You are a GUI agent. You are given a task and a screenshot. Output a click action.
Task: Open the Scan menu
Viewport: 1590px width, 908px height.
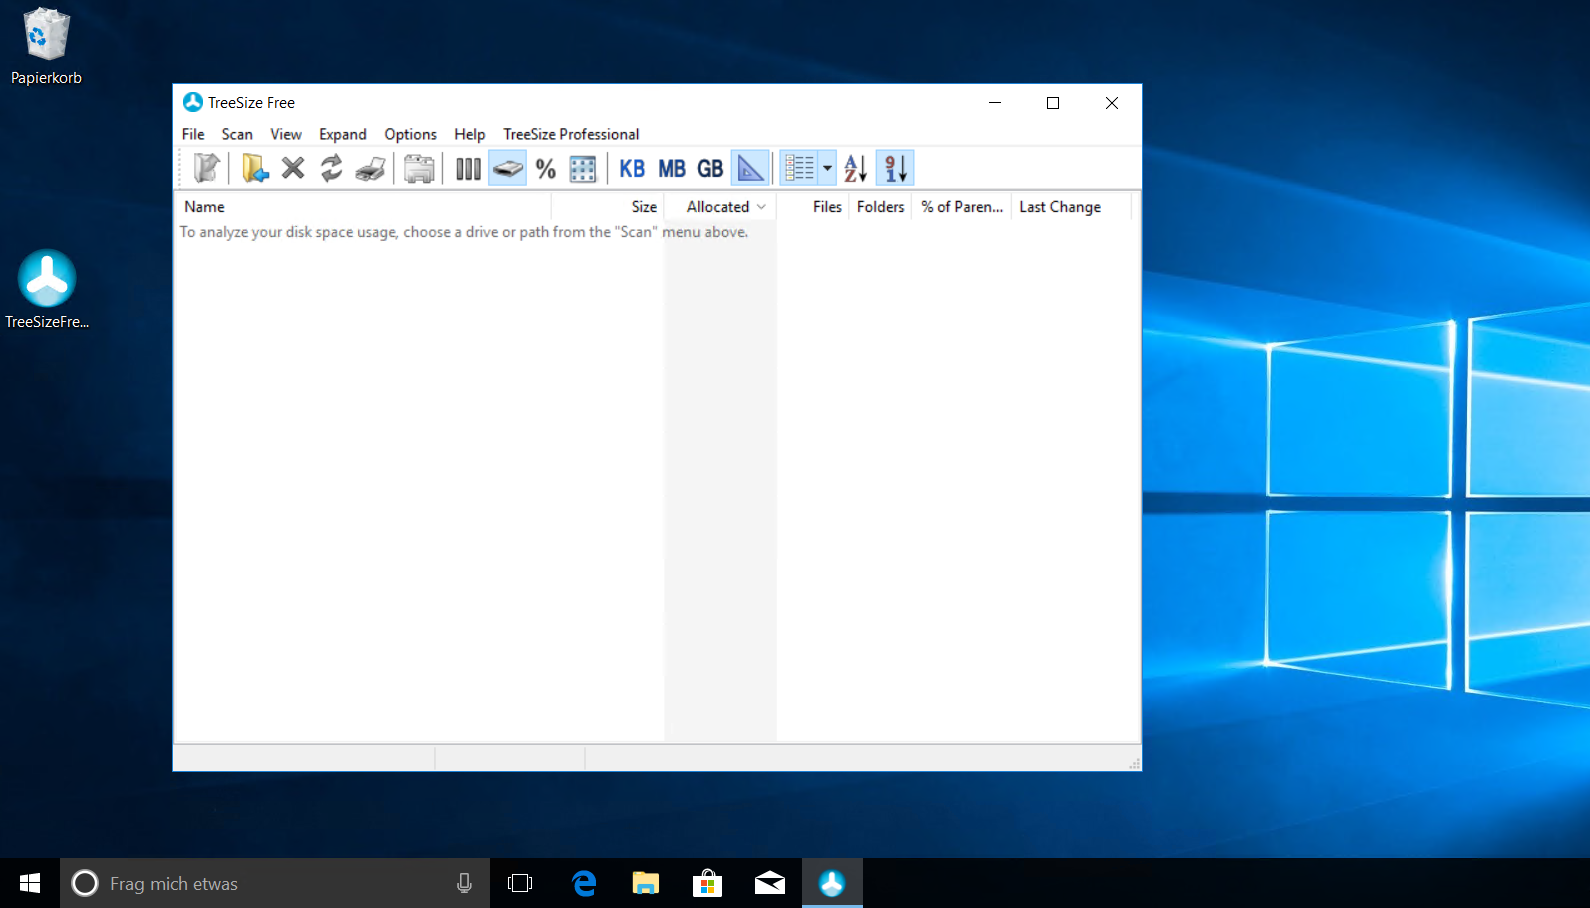[237, 134]
